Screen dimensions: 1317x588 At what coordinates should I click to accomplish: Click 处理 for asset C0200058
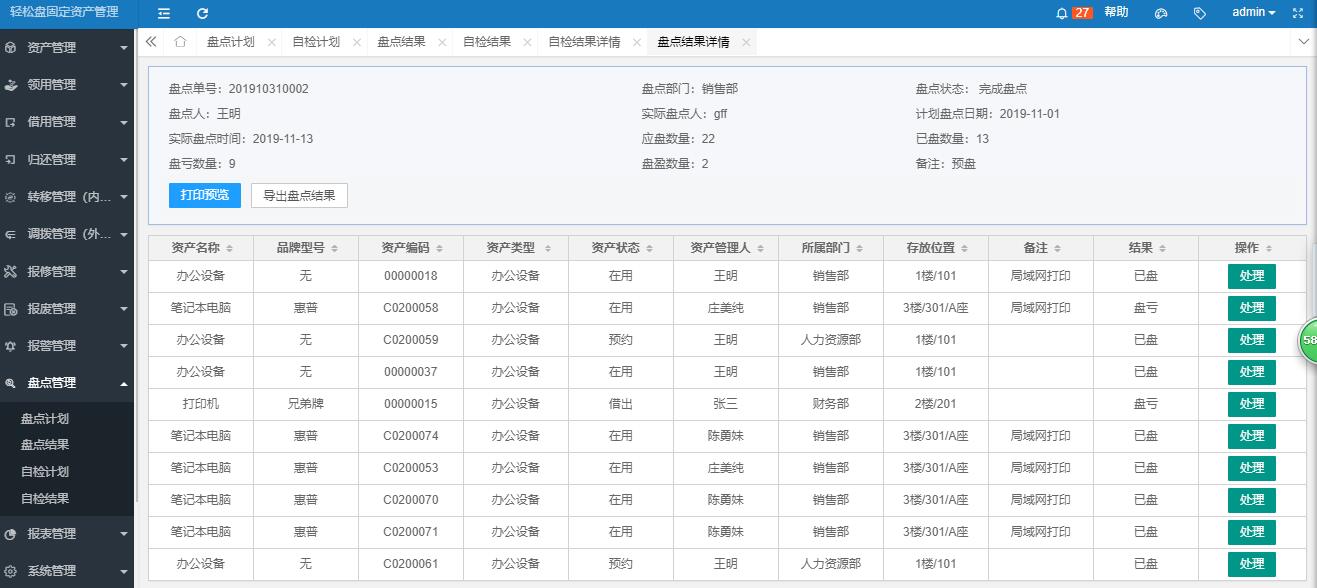coord(1251,308)
